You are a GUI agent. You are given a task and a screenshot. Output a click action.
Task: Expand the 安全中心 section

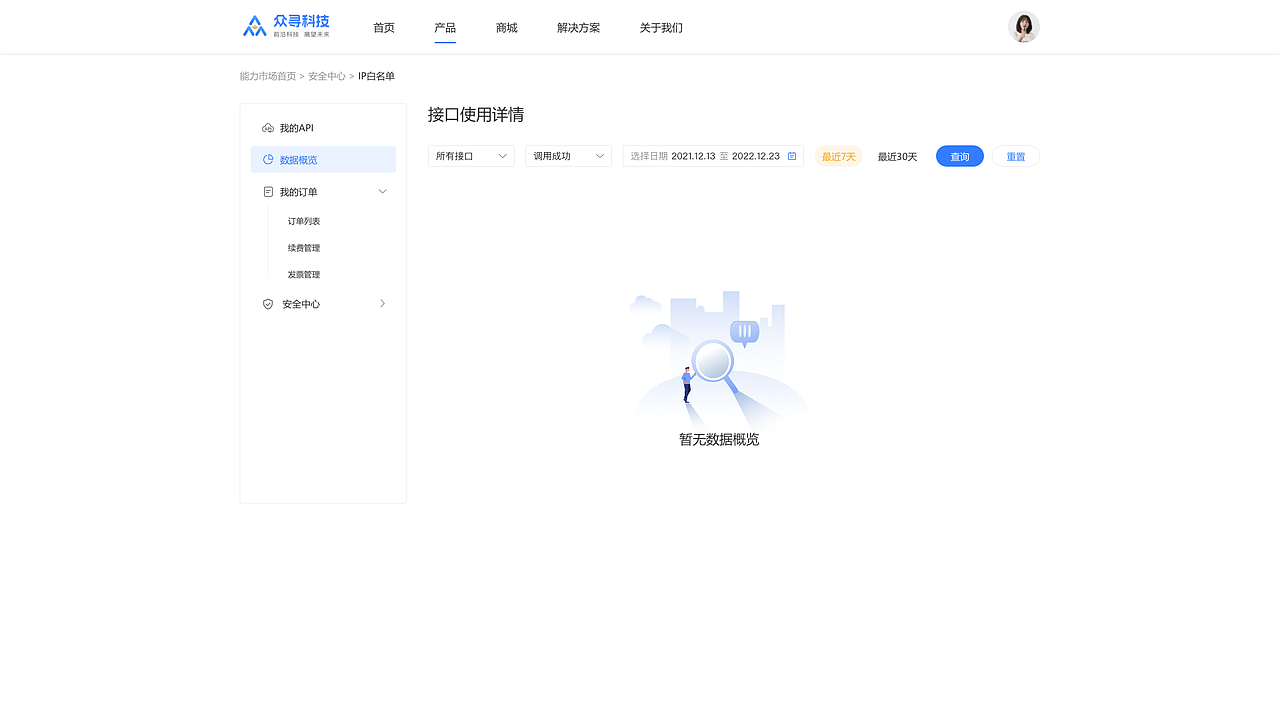(382, 303)
